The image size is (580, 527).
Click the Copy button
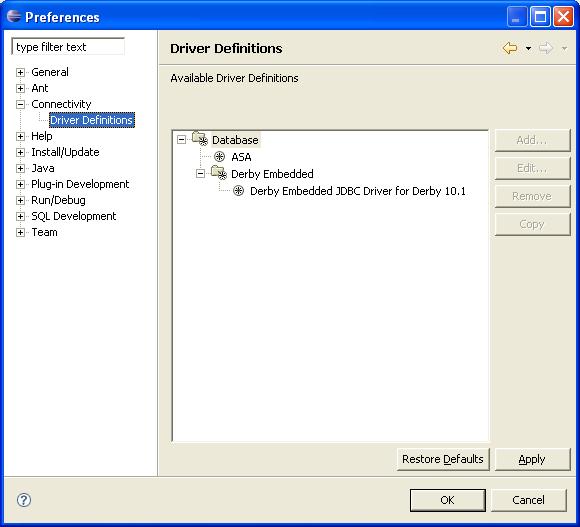(x=532, y=224)
